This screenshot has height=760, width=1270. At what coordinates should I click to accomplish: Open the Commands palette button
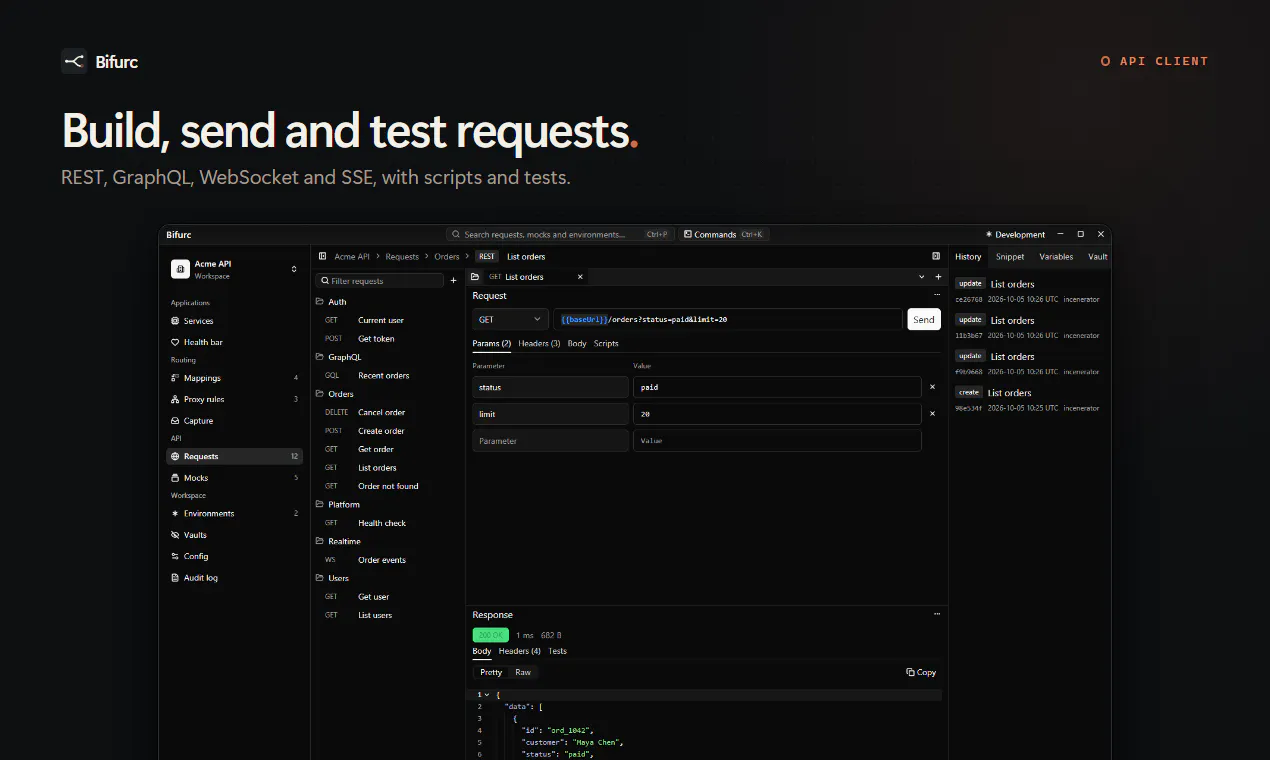pos(724,234)
